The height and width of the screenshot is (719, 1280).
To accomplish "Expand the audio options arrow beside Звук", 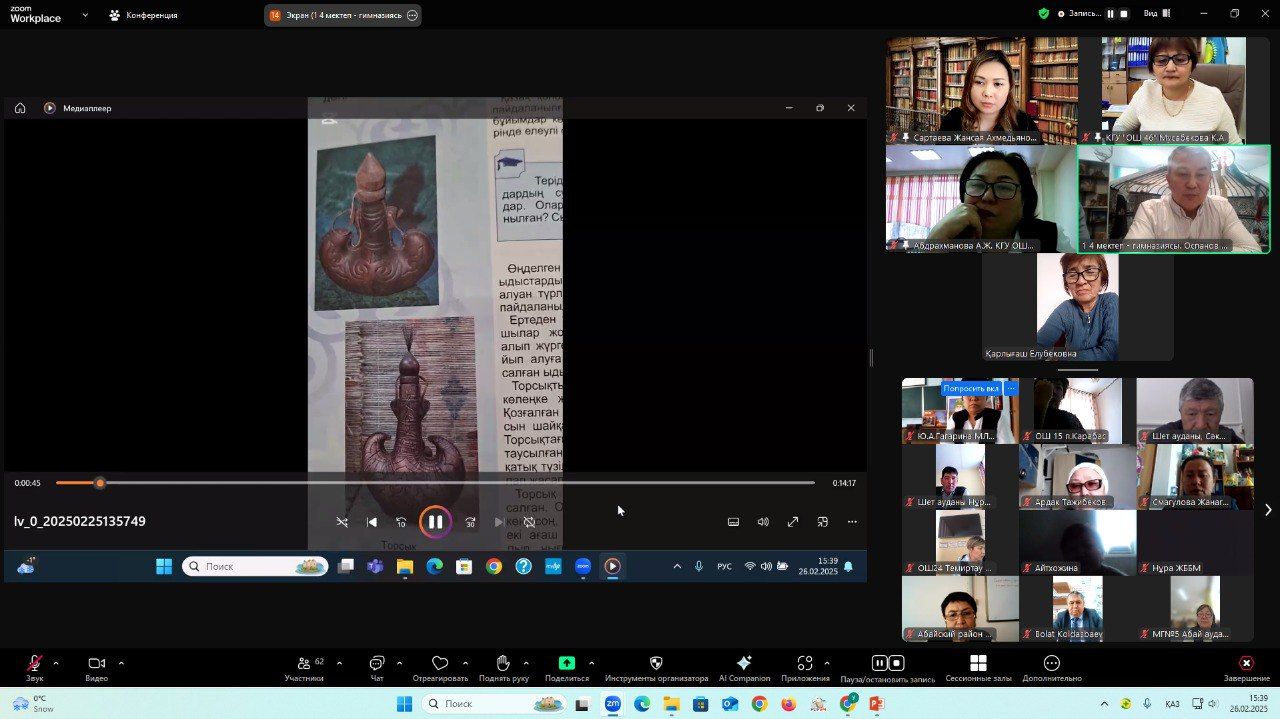I will point(56,663).
